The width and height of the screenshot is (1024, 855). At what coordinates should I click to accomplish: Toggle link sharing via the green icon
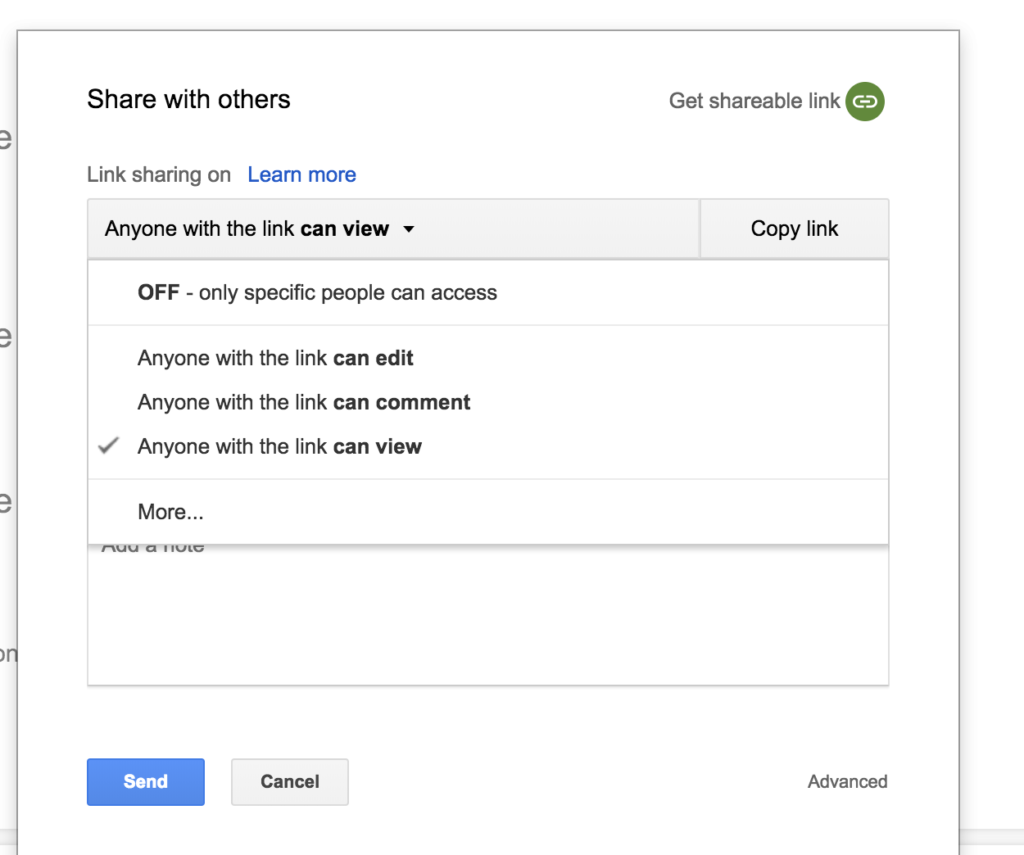(863, 101)
